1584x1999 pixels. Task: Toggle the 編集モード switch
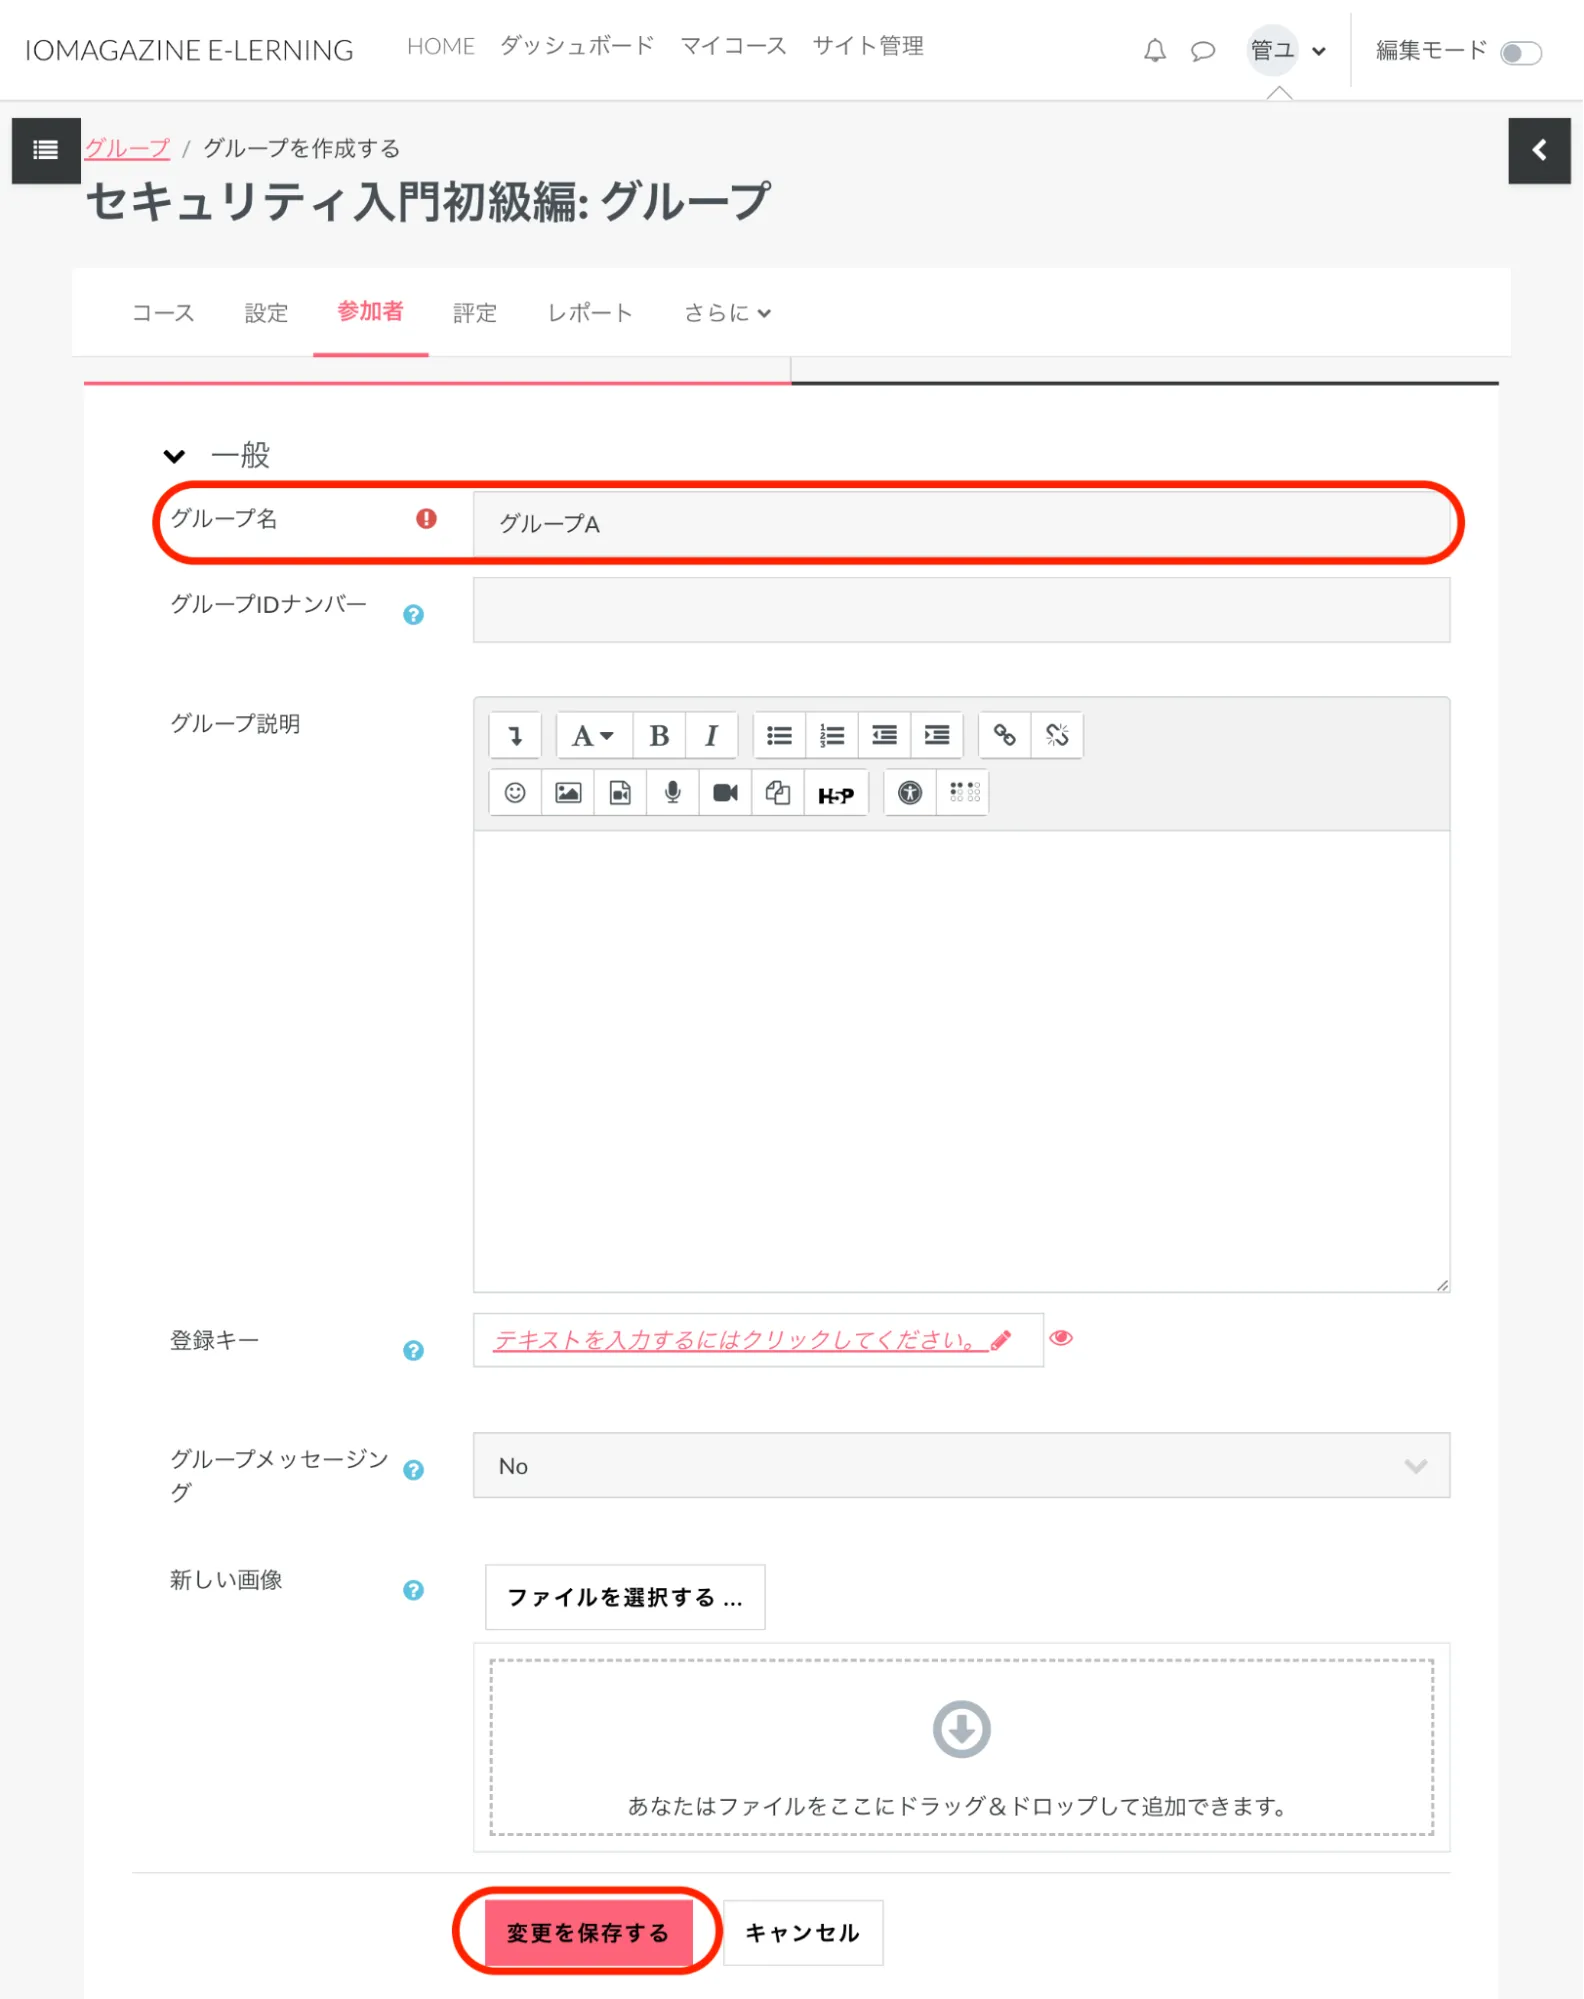1520,52
